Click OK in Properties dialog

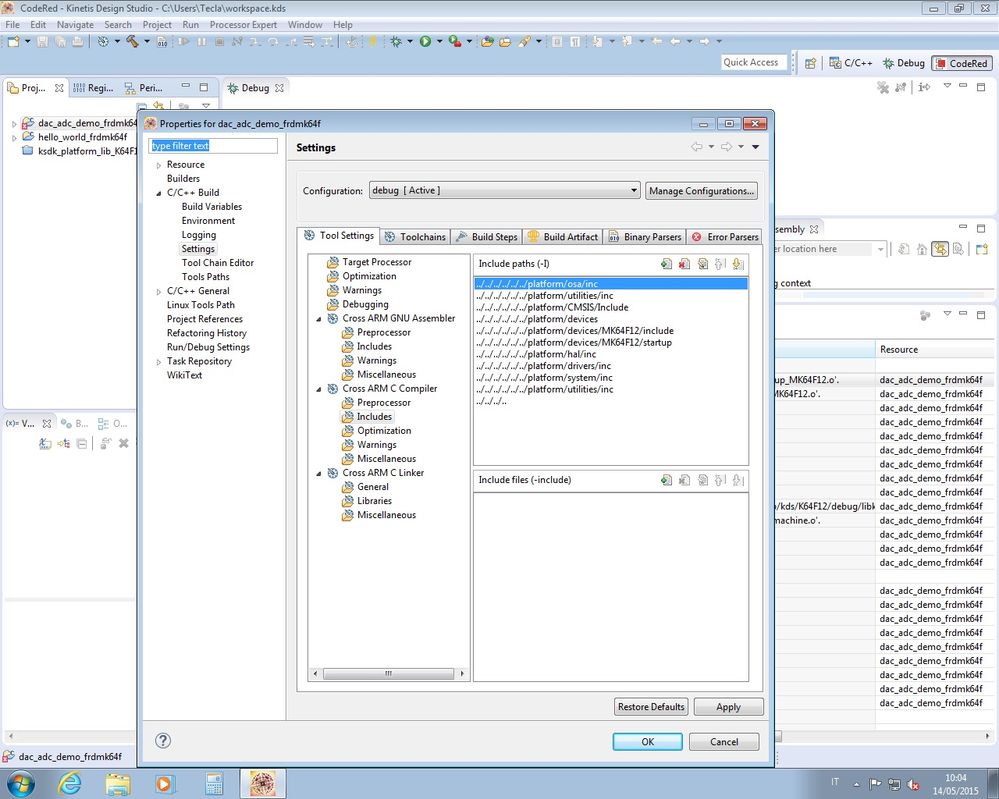(x=647, y=742)
